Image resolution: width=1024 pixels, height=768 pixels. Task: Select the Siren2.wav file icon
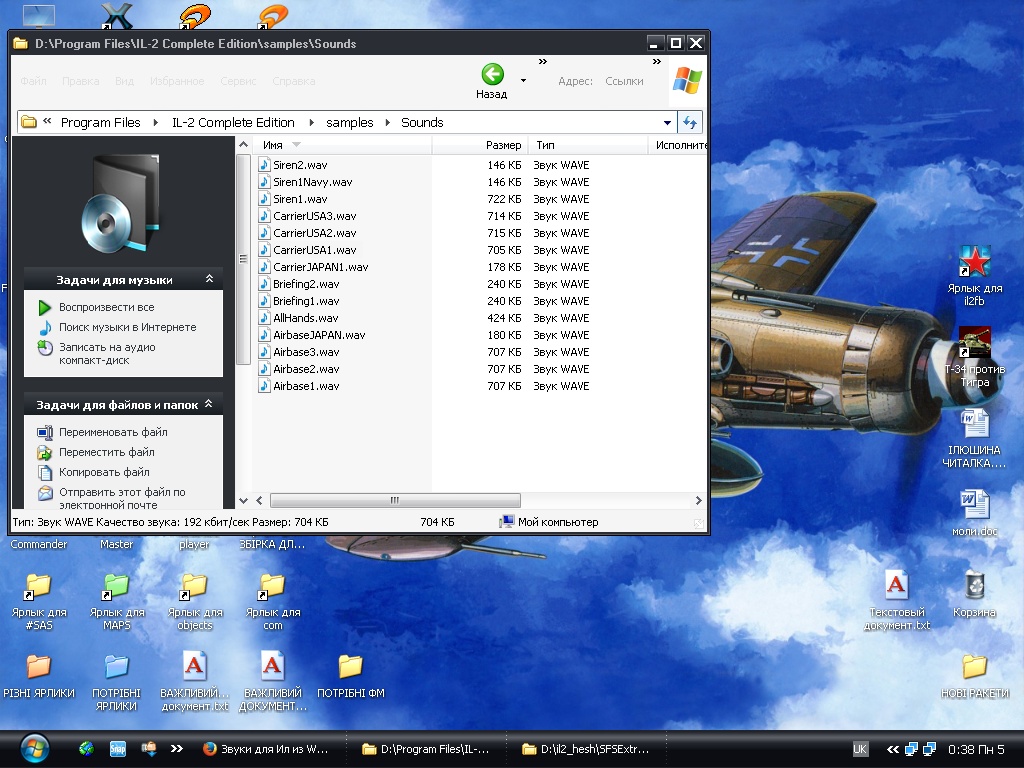pyautogui.click(x=265, y=165)
